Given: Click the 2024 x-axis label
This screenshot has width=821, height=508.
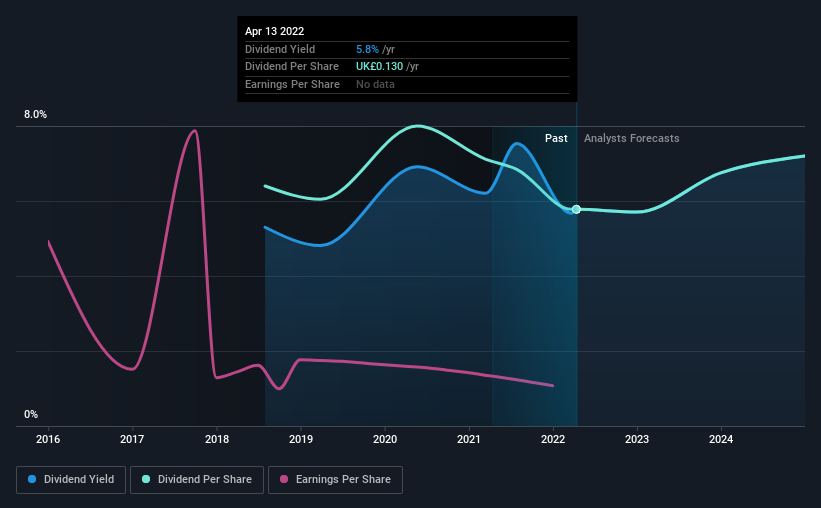Looking at the screenshot, I should (x=721, y=439).
